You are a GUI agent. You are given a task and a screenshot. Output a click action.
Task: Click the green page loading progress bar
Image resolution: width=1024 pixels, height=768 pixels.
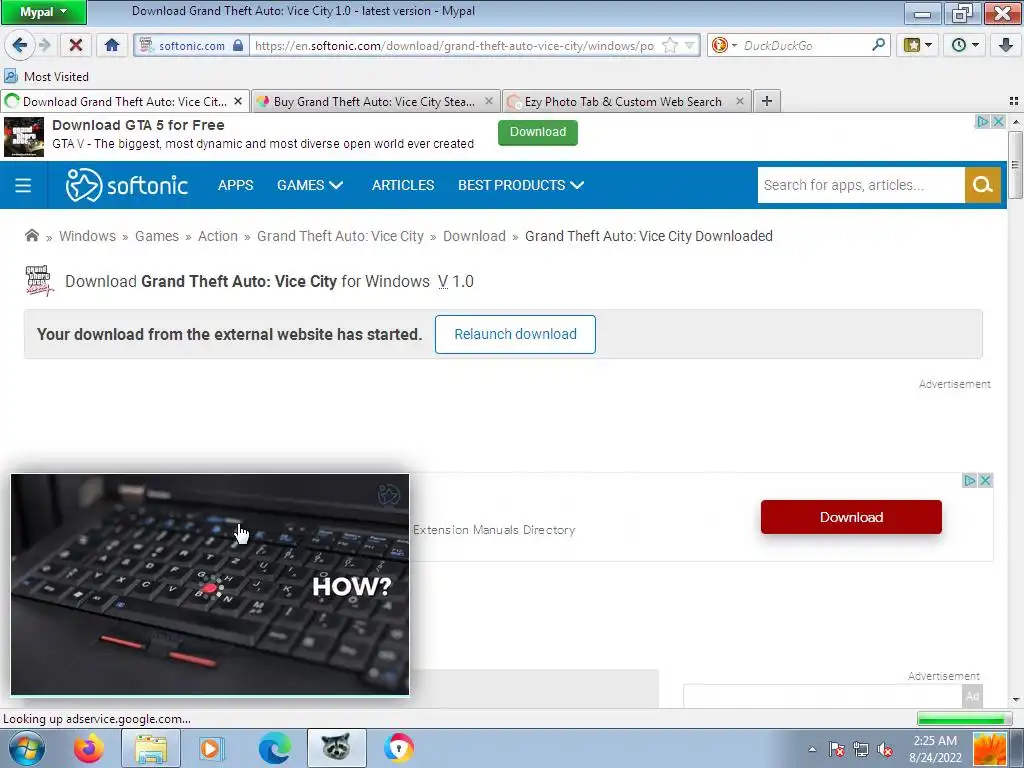[964, 719]
